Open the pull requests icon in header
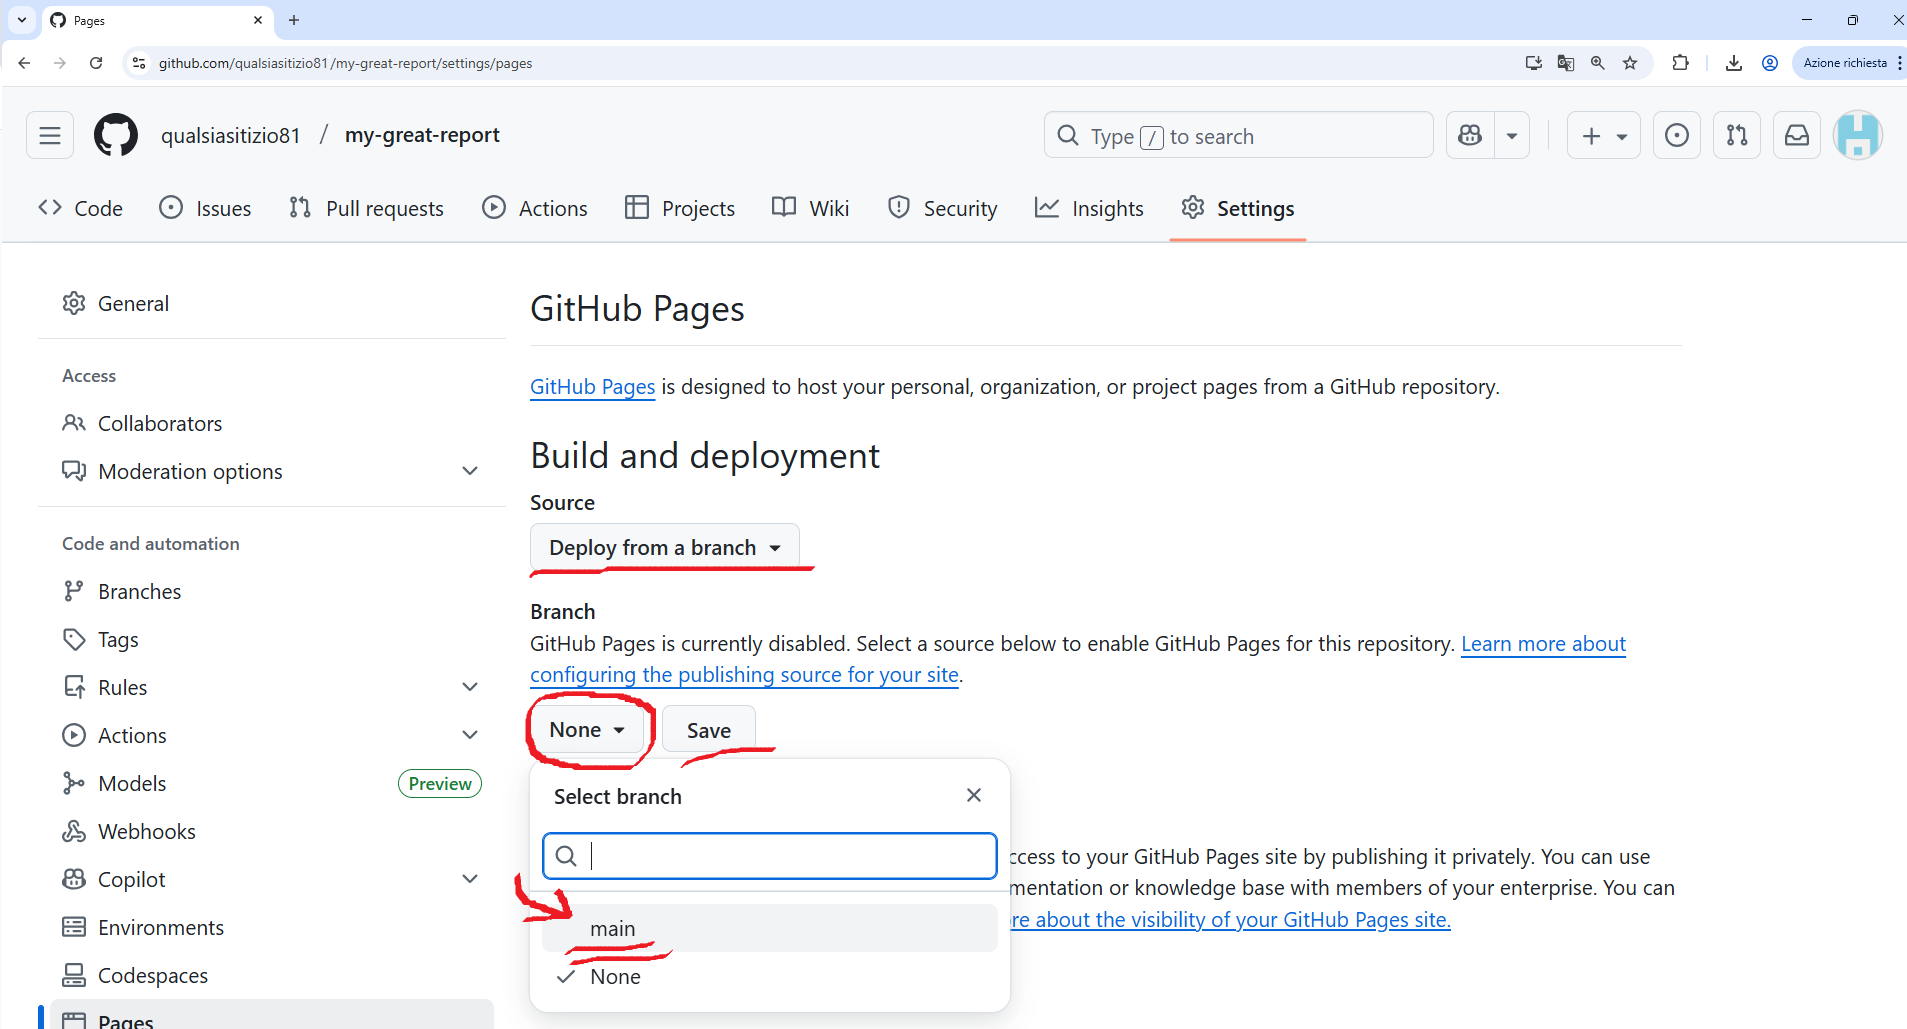The width and height of the screenshot is (1907, 1029). 1737,135
